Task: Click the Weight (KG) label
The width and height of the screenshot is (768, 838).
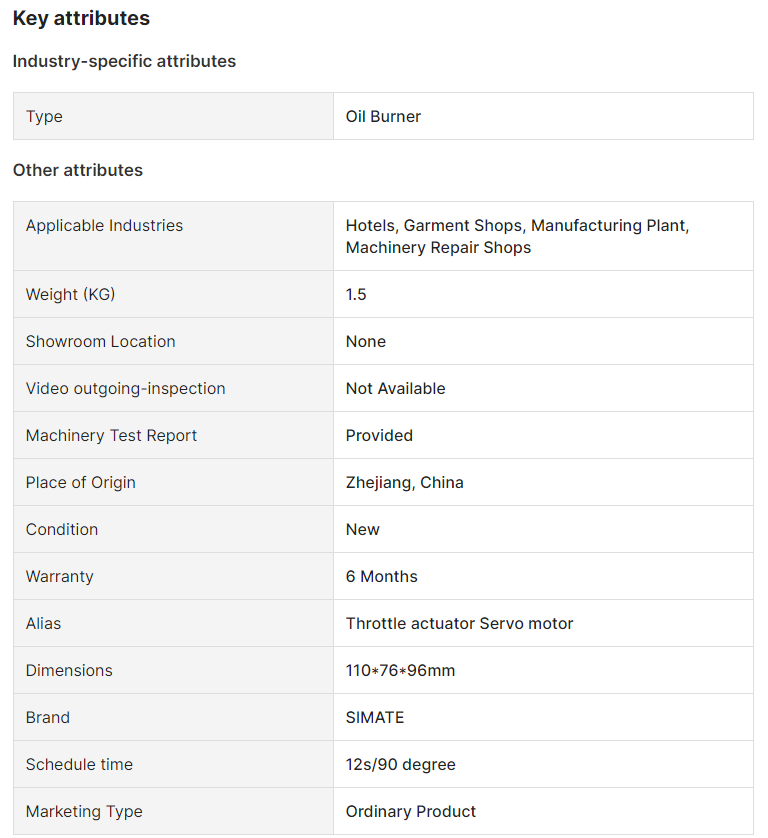Action: pyautogui.click(x=71, y=294)
